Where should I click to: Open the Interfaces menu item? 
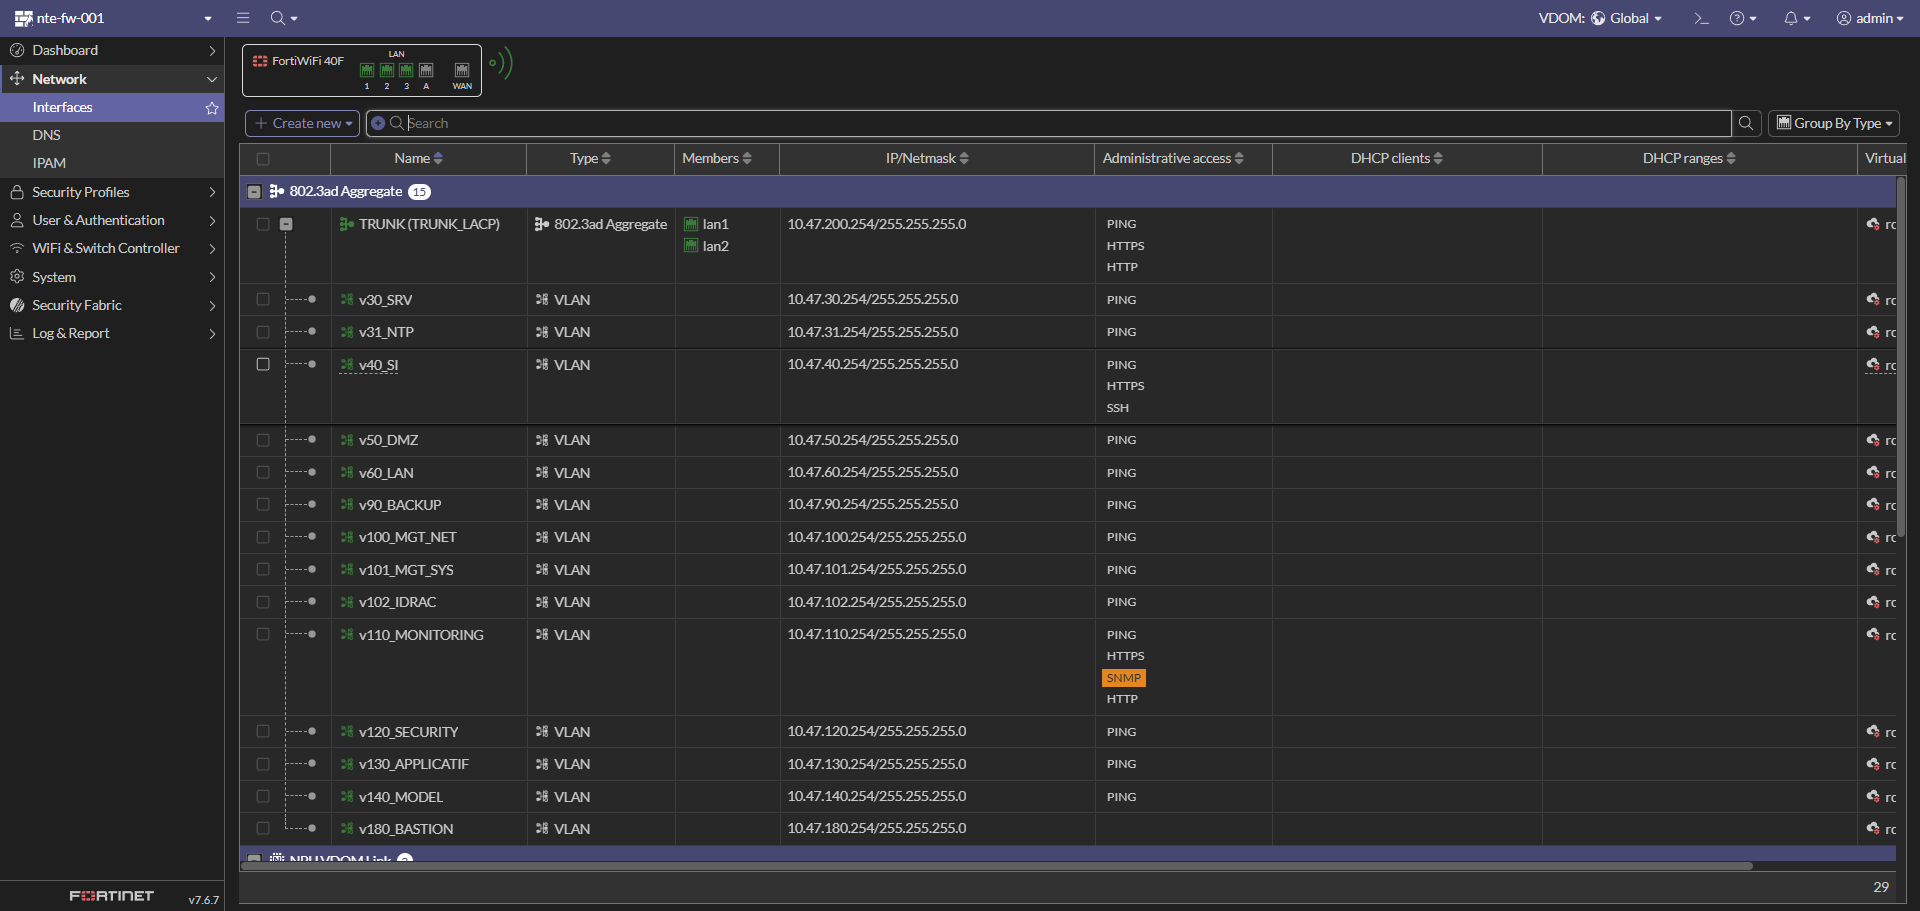pyautogui.click(x=112, y=107)
